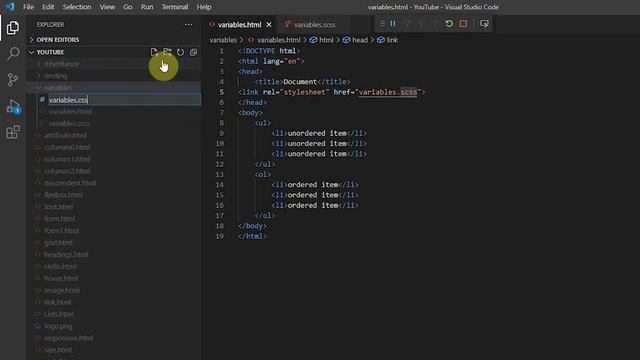The image size is (640, 360).
Task: Open lists.html in Explorer
Action: pos(59,314)
